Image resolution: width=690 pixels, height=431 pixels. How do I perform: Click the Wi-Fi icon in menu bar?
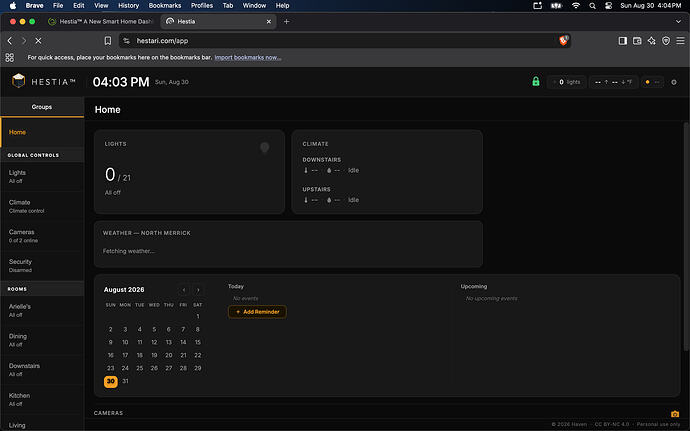click(x=576, y=5)
